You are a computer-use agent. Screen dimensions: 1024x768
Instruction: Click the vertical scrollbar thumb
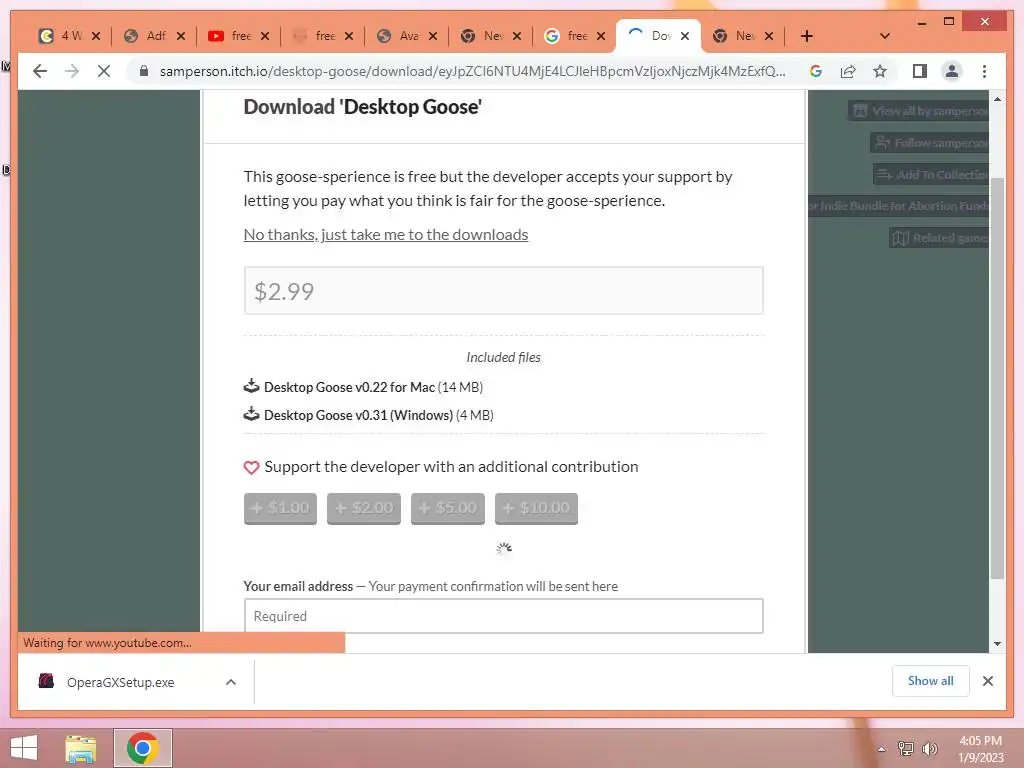[x=997, y=377]
